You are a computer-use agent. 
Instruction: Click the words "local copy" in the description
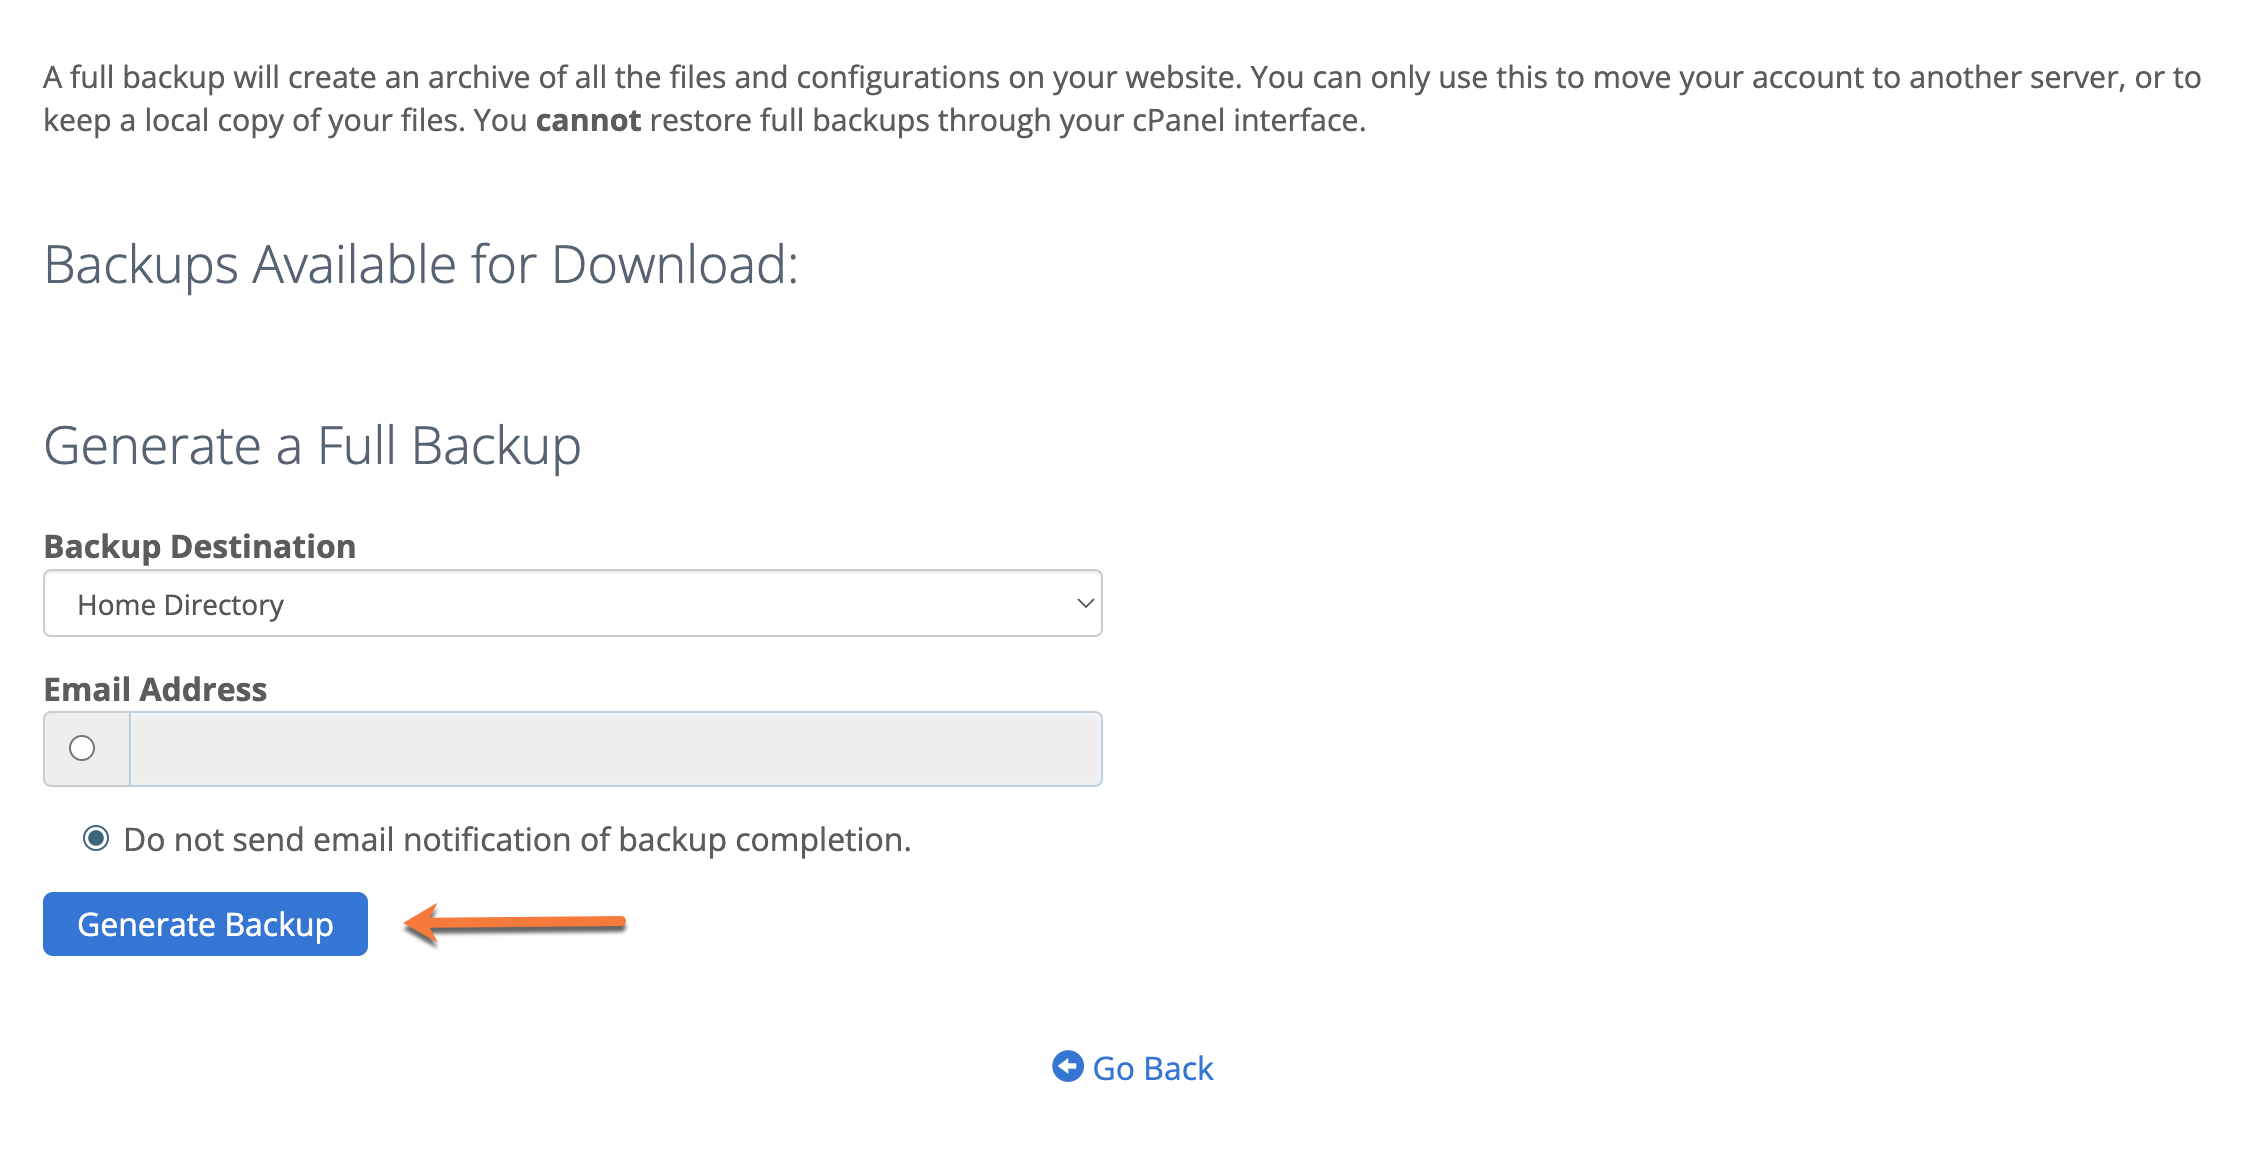213,120
